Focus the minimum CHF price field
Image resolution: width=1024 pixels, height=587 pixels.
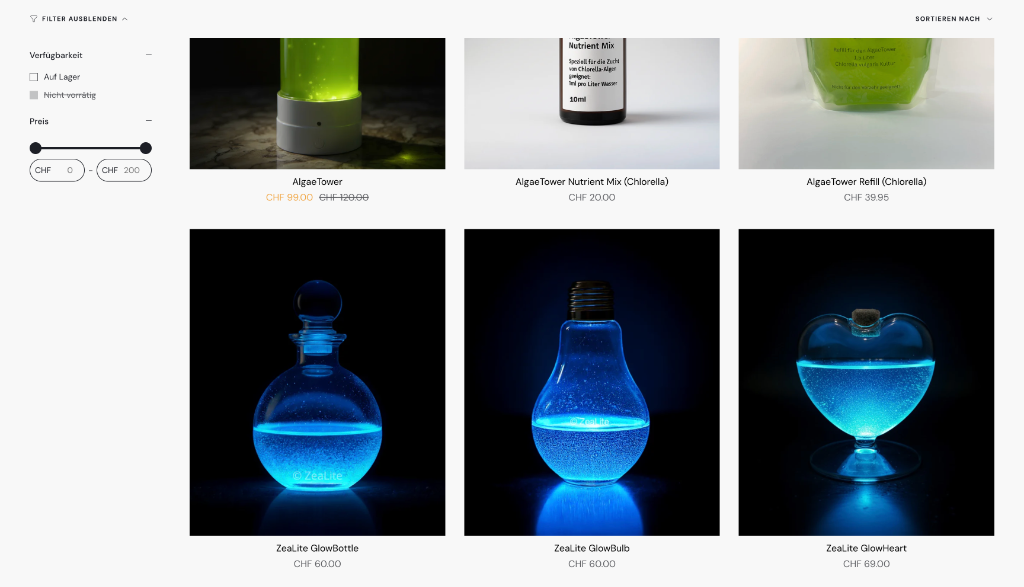coord(57,170)
